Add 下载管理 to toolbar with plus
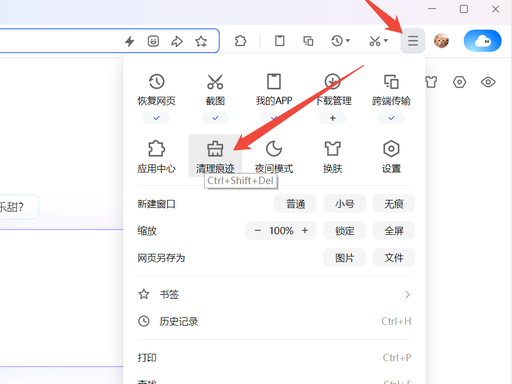Screen dimensions: 512x384 (x=332, y=118)
